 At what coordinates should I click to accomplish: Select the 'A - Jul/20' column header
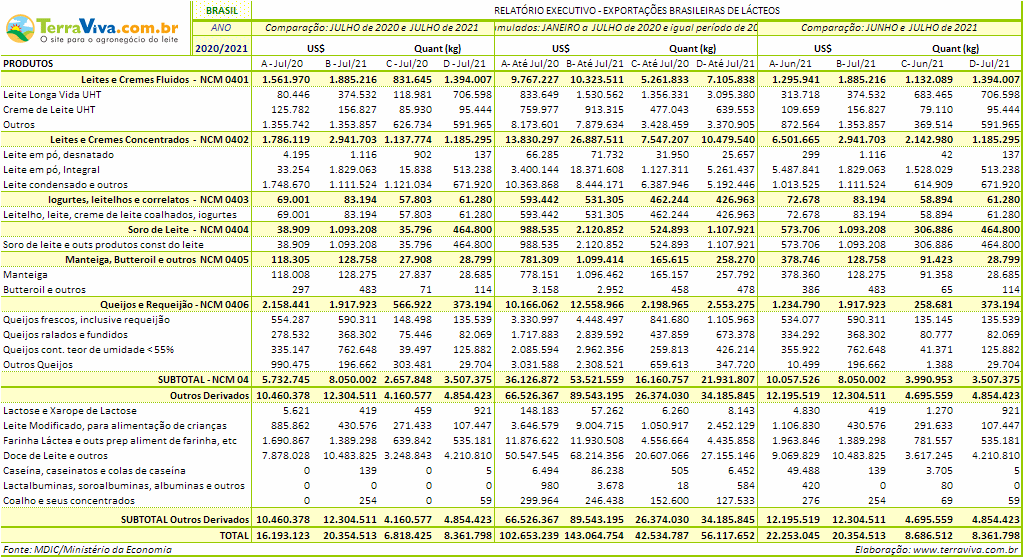(x=282, y=64)
